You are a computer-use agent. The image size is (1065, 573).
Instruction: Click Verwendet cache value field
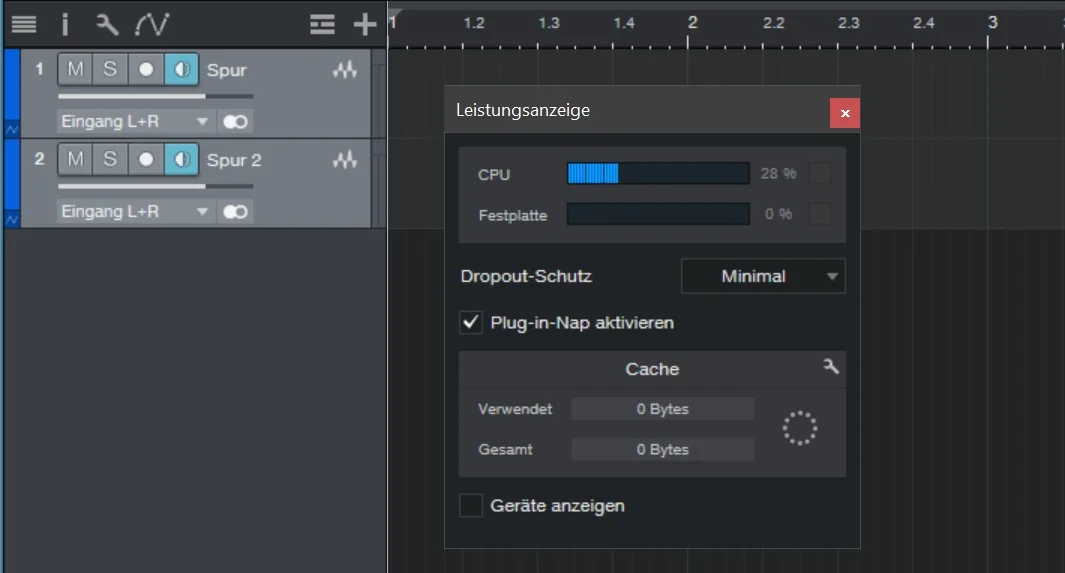(663, 409)
